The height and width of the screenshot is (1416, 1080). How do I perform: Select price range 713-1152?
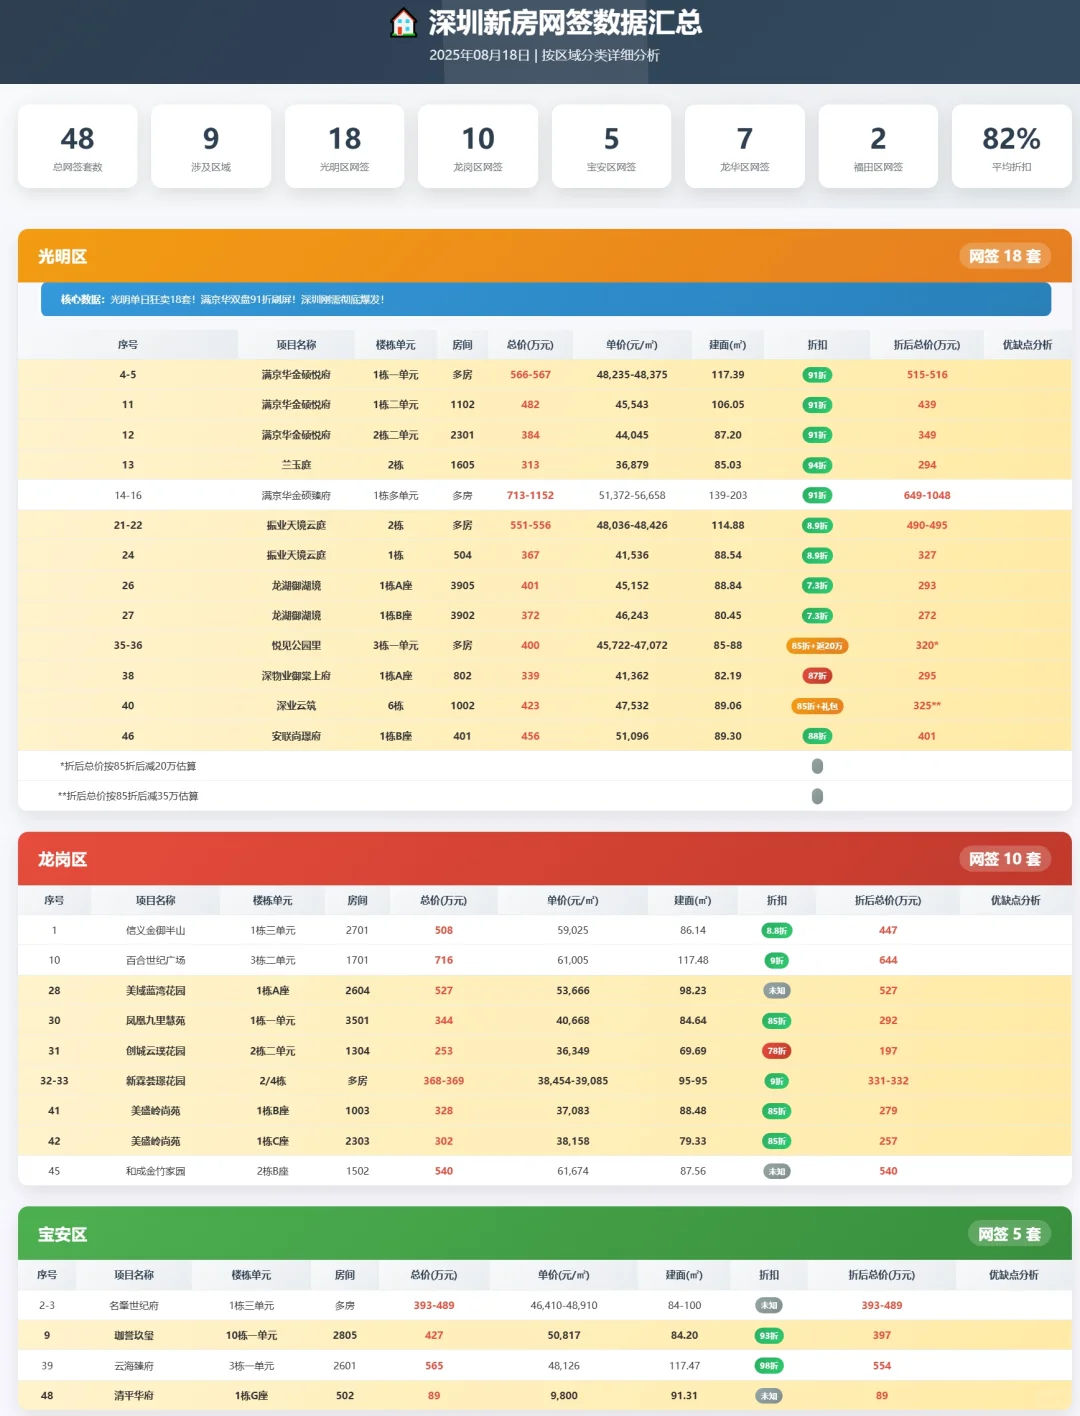530,495
